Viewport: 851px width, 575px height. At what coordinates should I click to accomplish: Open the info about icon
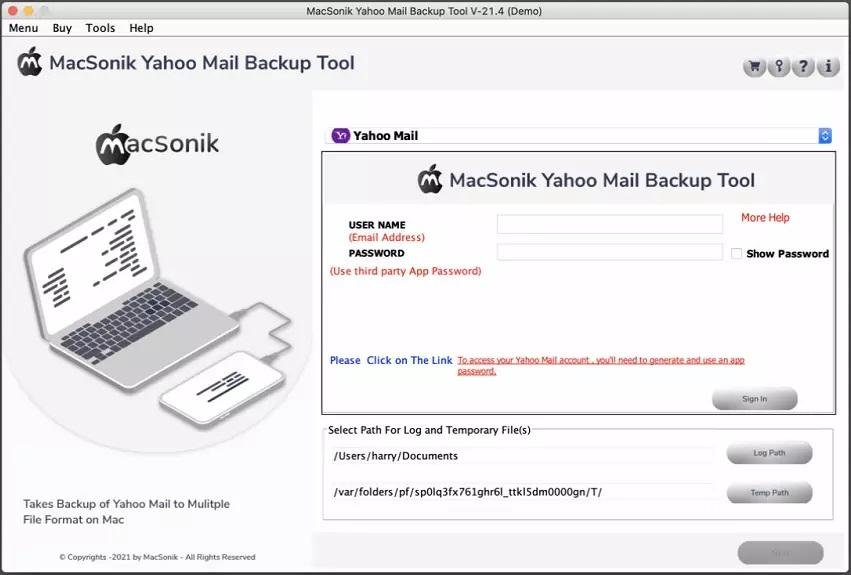(828, 67)
